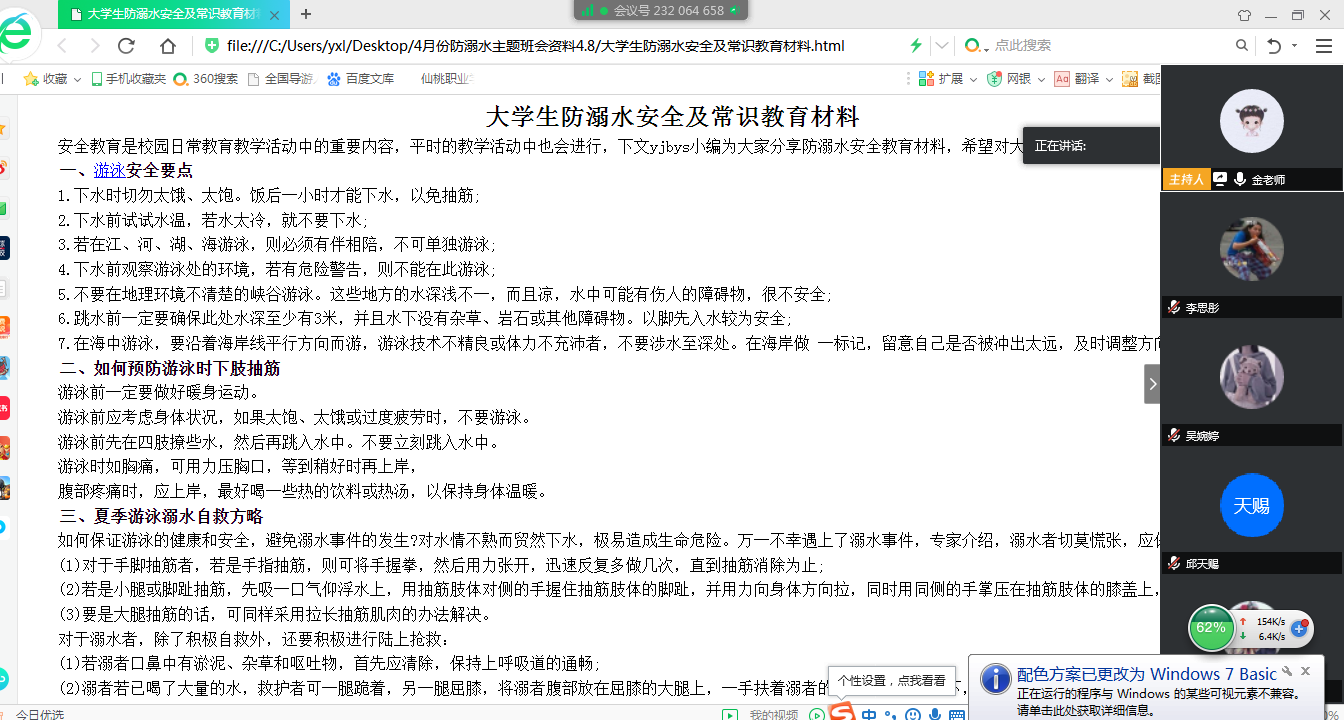Screen dimensions: 1344x720
Task: Open the browser hamburger main menu
Action: pyautogui.click(x=1323, y=46)
